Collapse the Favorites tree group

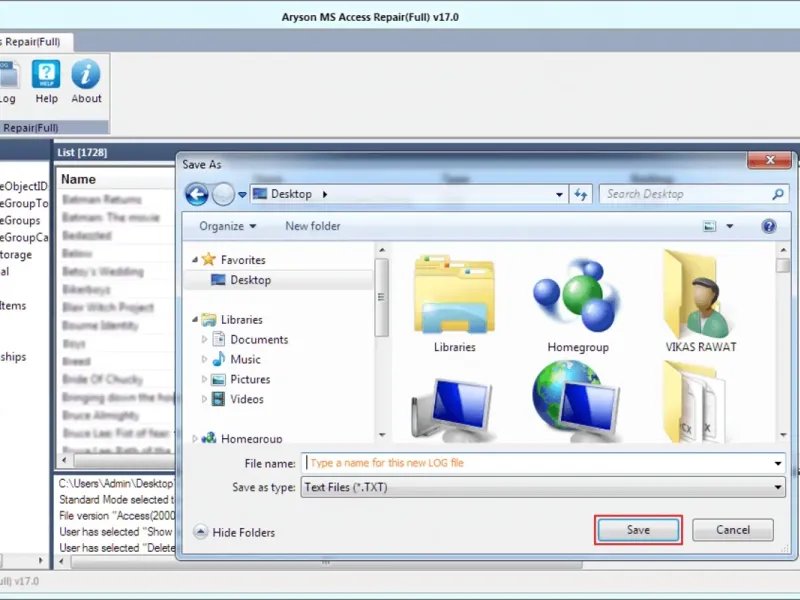point(195,260)
